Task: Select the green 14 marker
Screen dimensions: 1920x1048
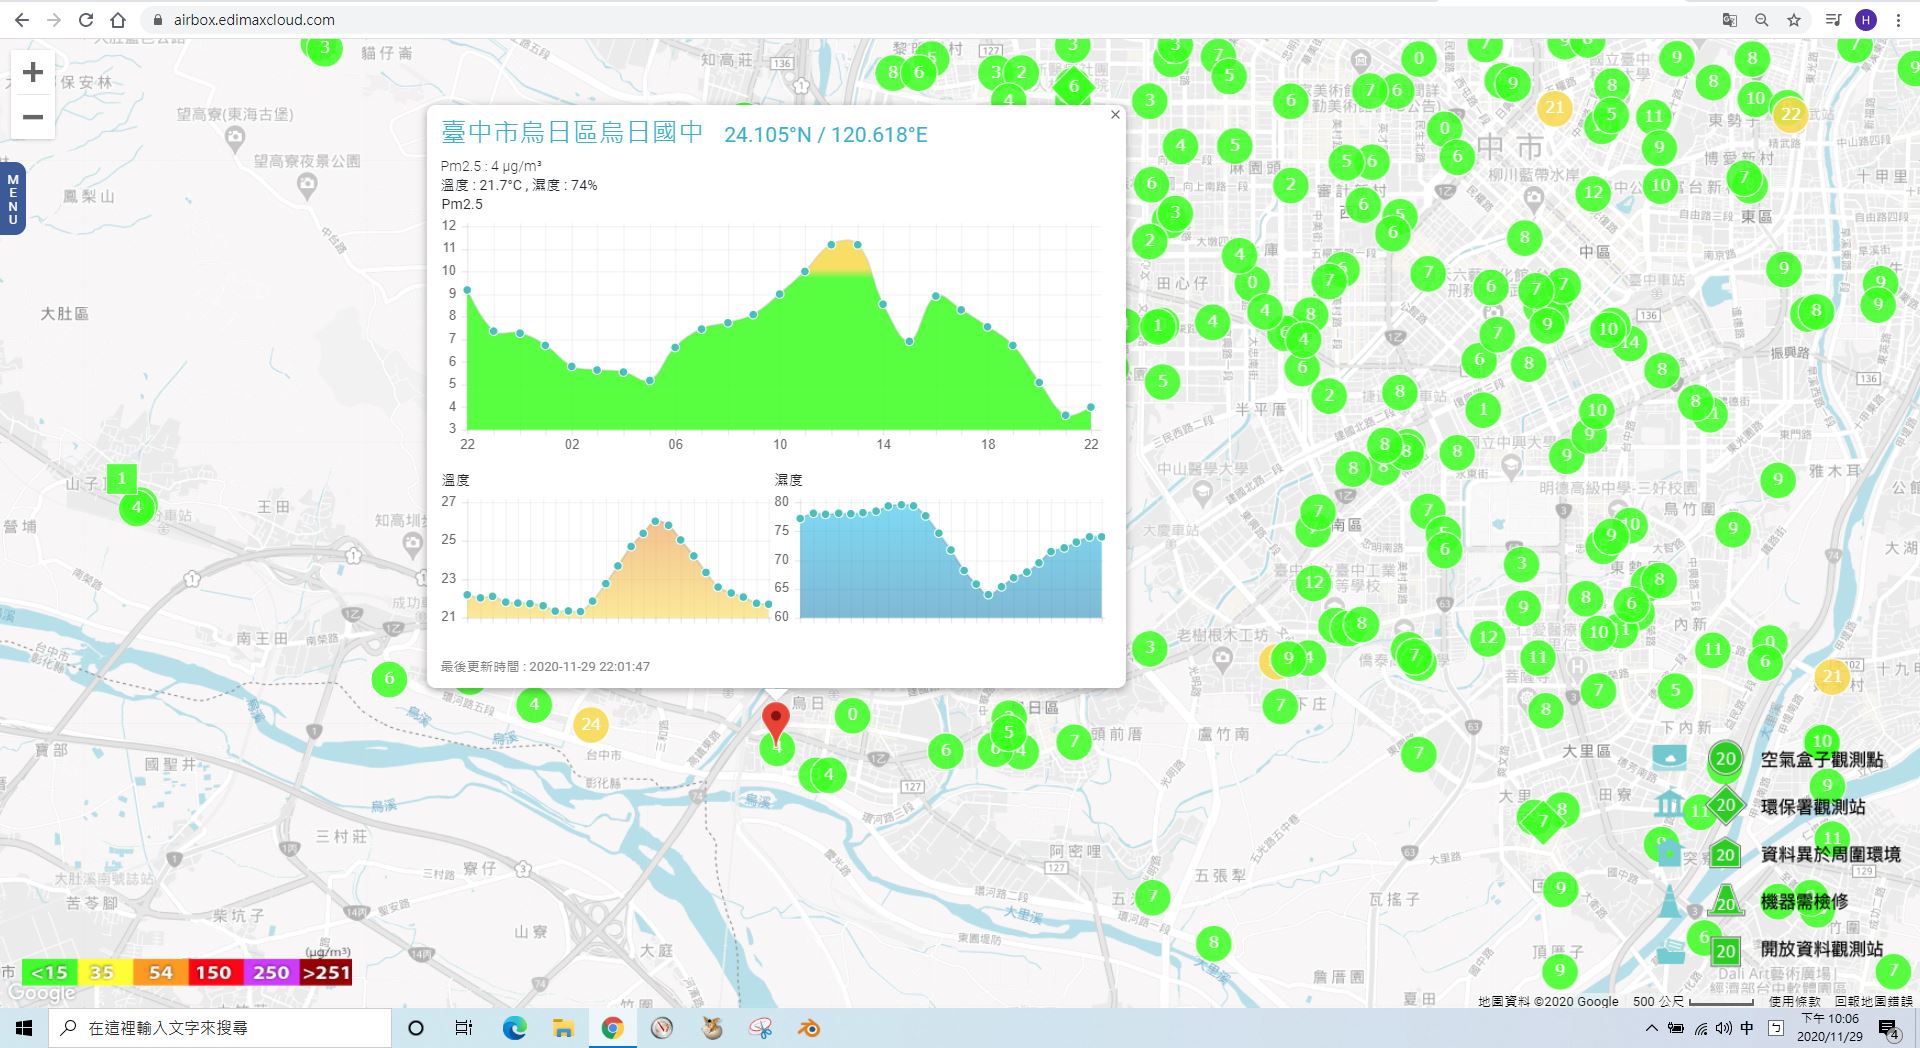Action: pos(1630,342)
